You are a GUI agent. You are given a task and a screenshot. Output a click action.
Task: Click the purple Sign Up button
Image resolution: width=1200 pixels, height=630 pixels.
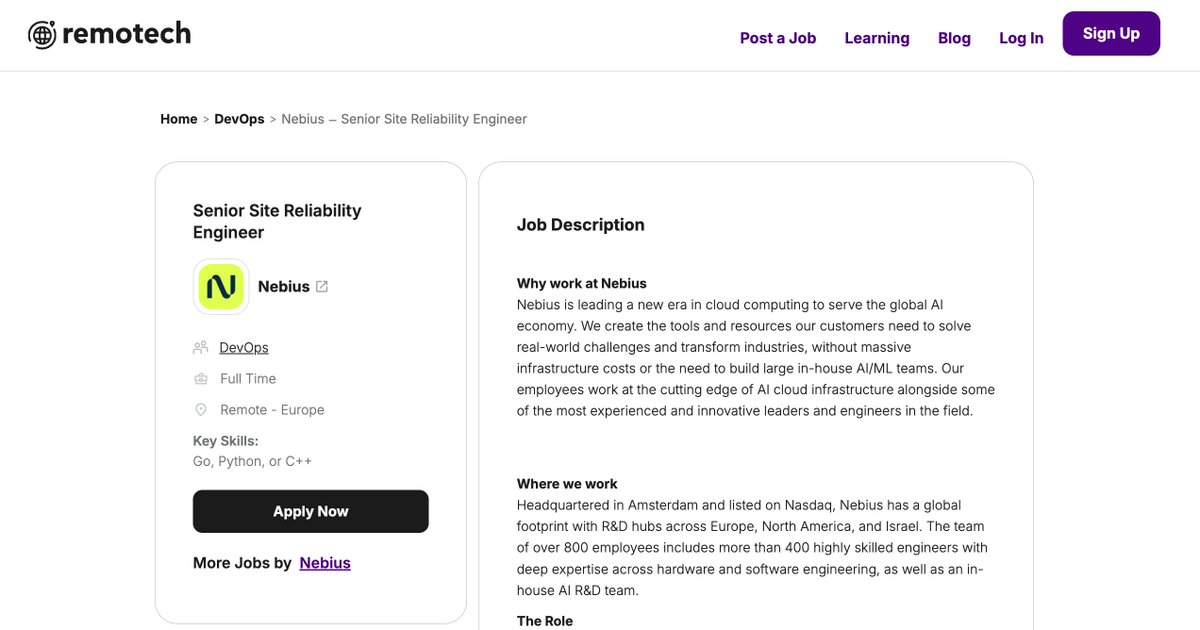pos(1111,34)
